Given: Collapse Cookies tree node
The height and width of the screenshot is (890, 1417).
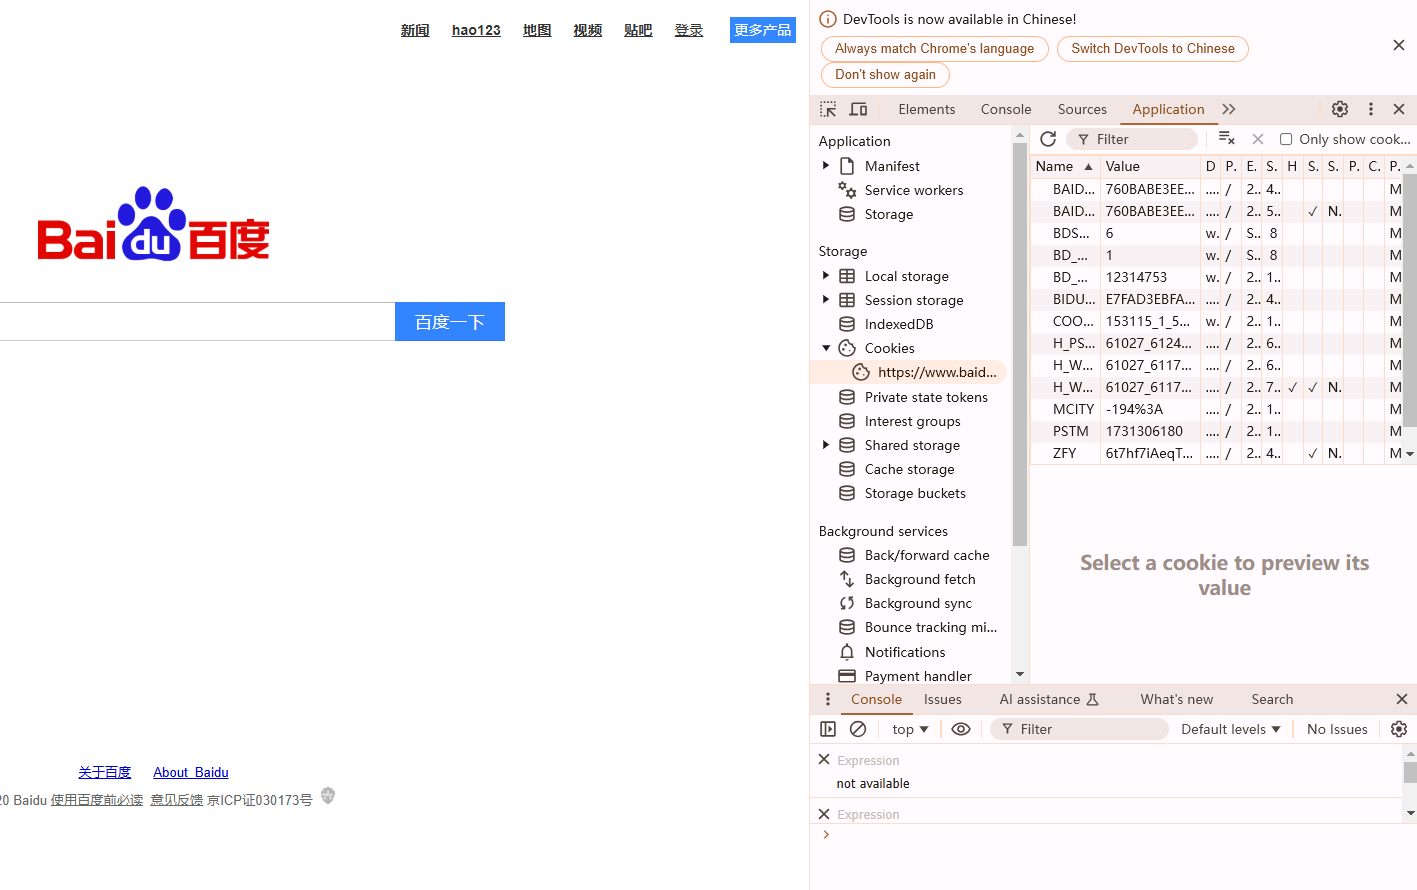Looking at the screenshot, I should (826, 348).
